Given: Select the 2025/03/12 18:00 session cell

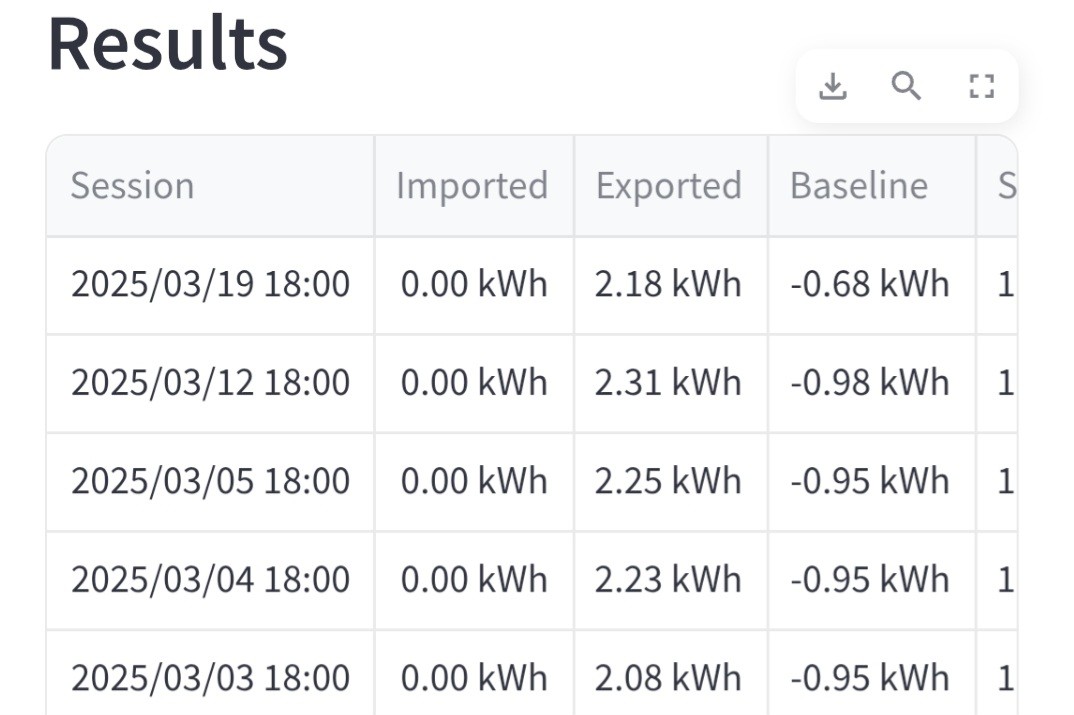Looking at the screenshot, I should point(210,384).
